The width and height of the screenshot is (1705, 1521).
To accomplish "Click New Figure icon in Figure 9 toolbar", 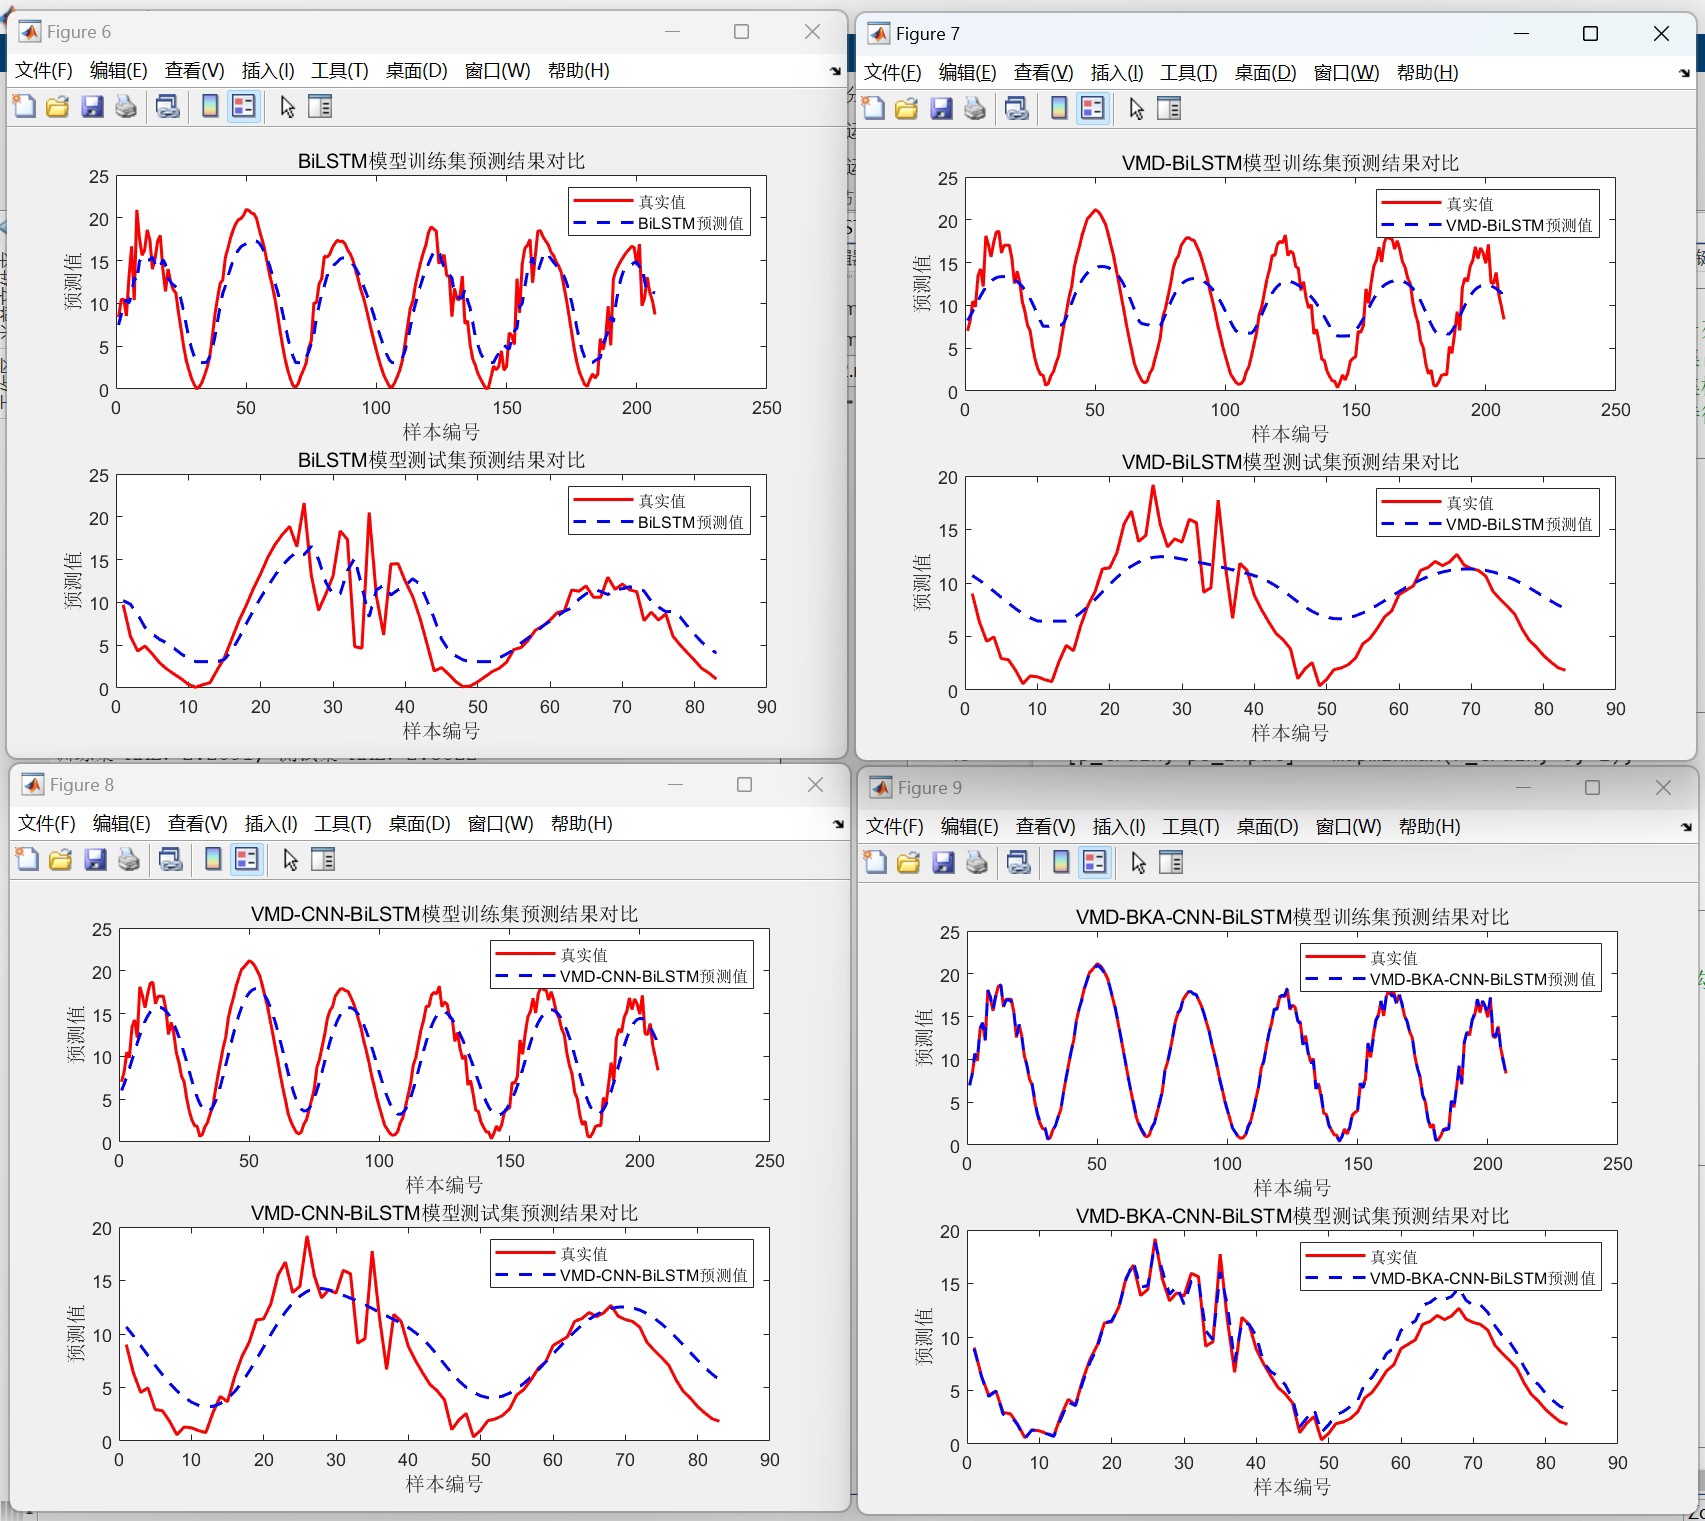I will pos(875,862).
